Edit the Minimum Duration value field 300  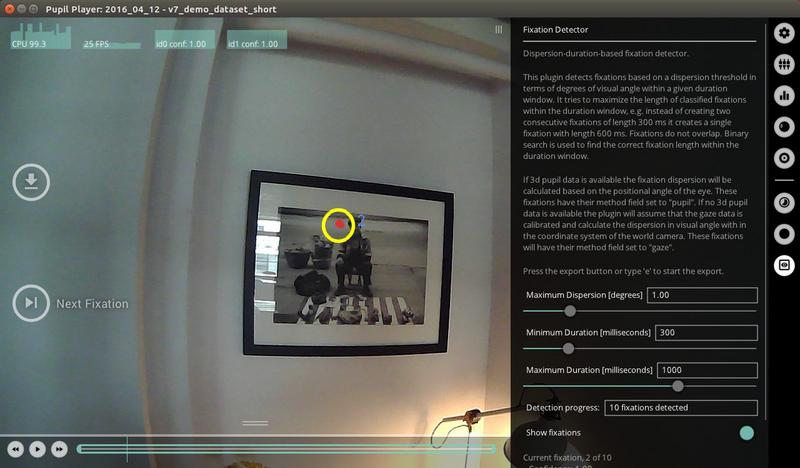click(706, 333)
